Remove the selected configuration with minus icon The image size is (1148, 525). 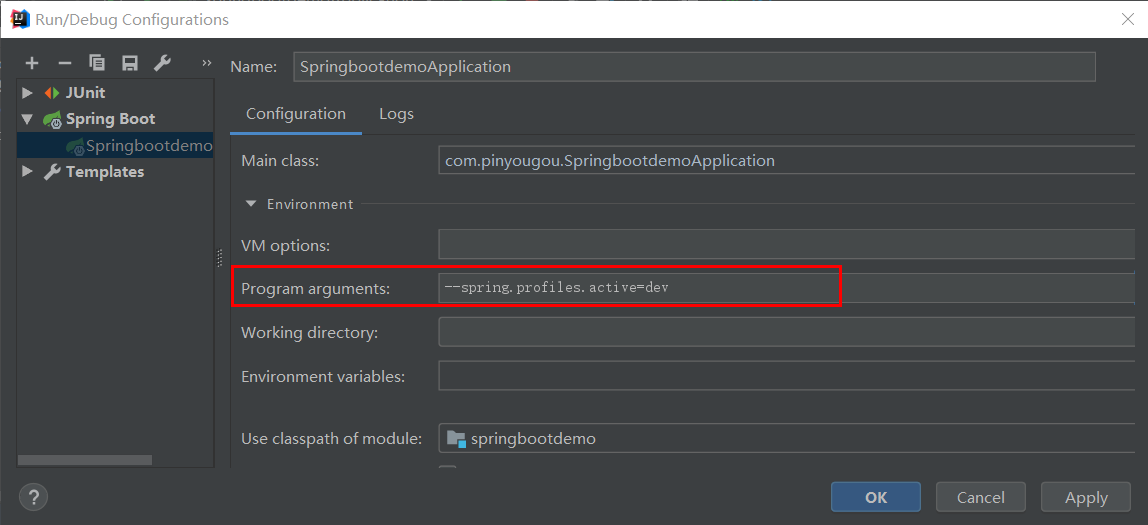pyautogui.click(x=64, y=63)
